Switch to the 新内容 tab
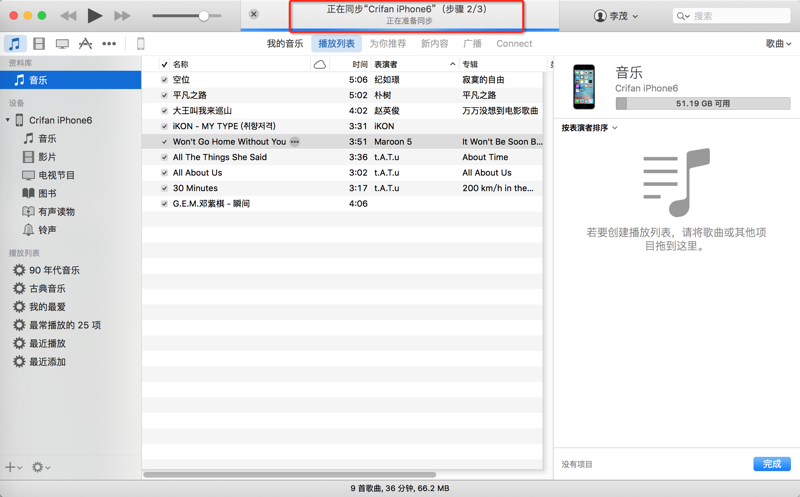Screen dimensions: 800x497 click(x=434, y=44)
